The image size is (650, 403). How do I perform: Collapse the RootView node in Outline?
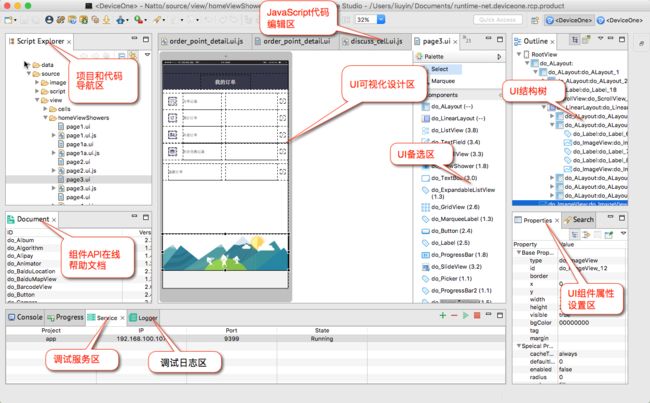[519, 54]
